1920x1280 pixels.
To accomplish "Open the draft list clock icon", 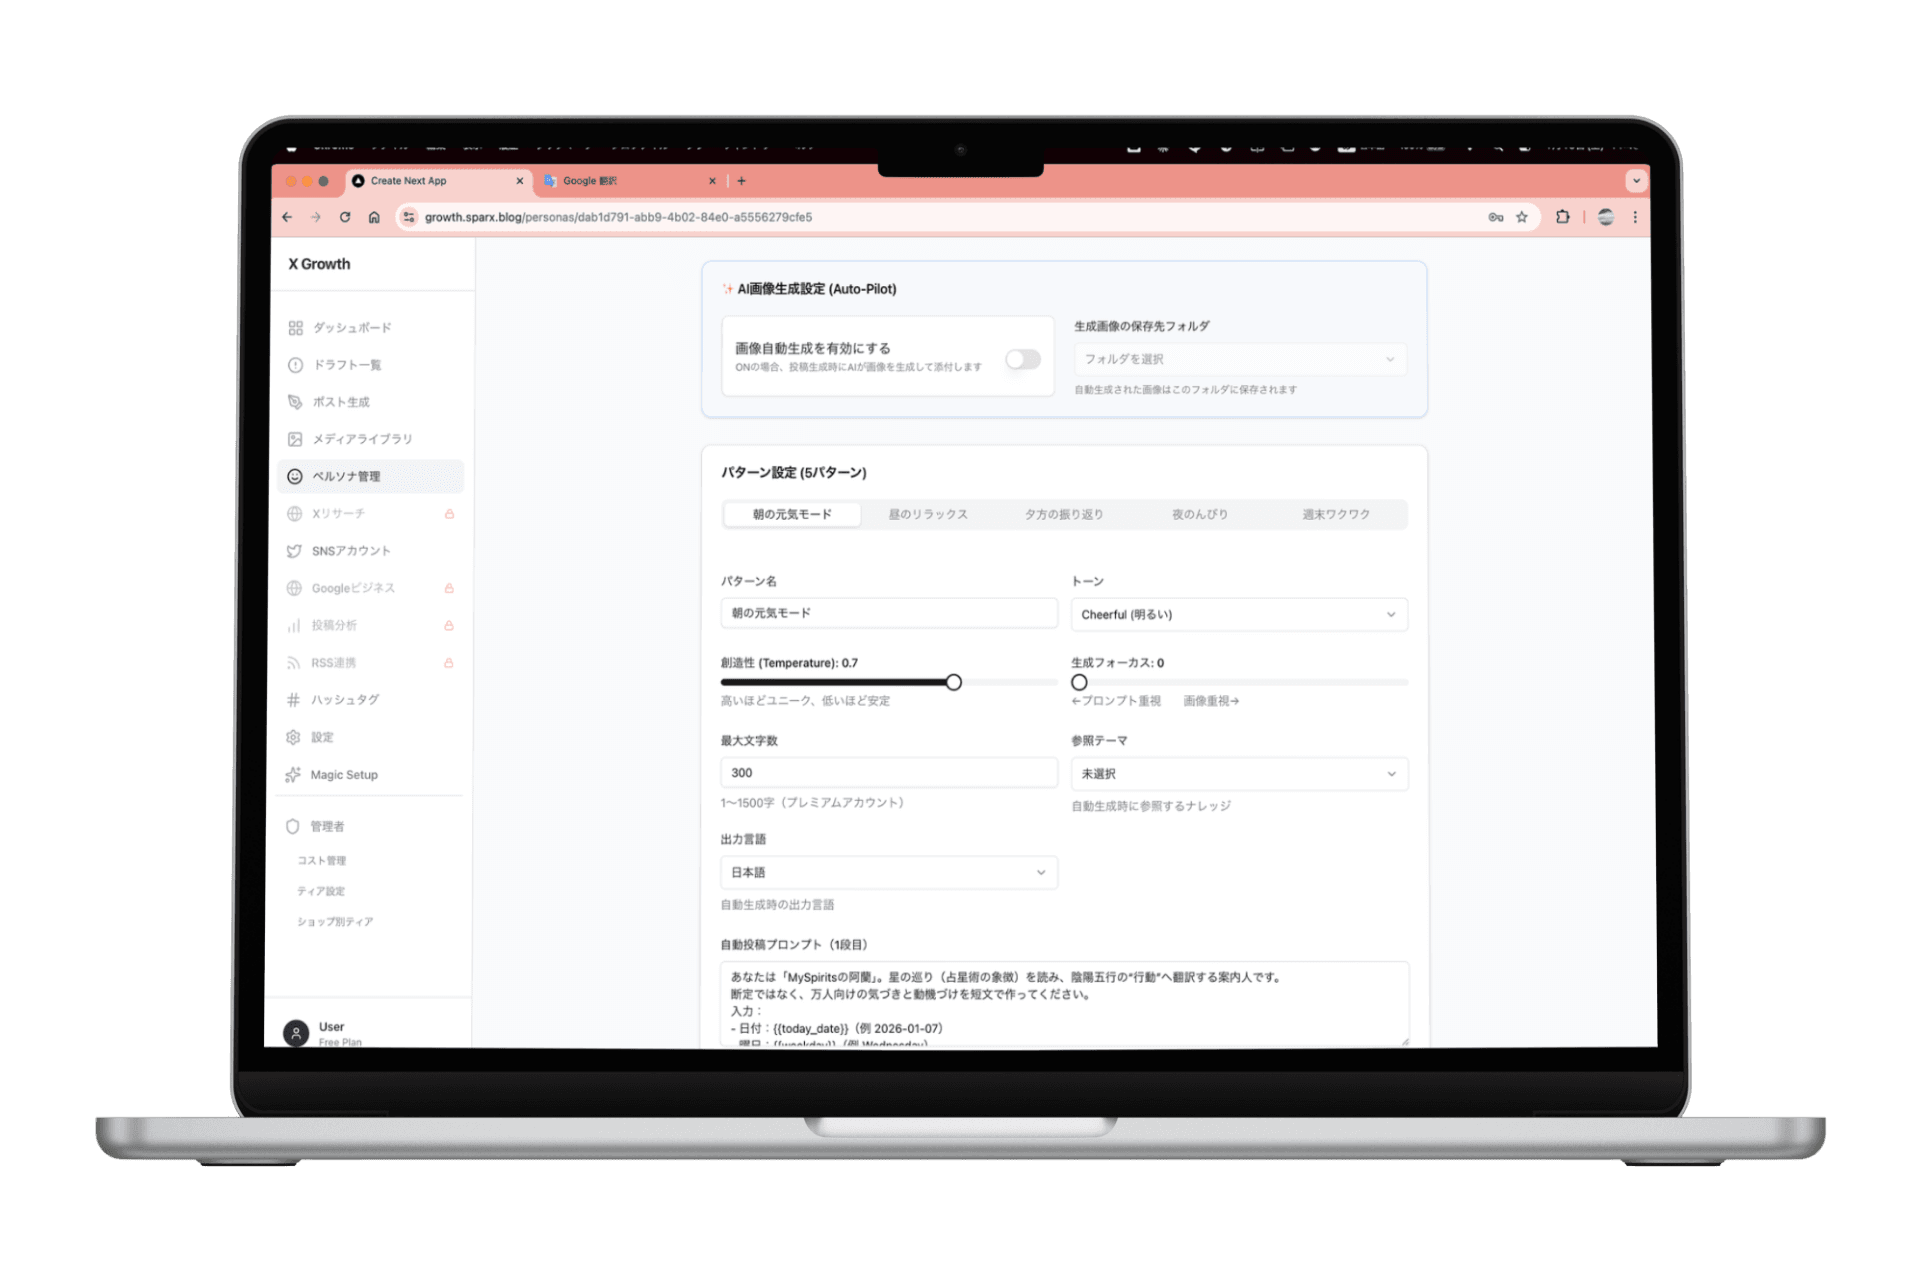I will click(x=295, y=365).
